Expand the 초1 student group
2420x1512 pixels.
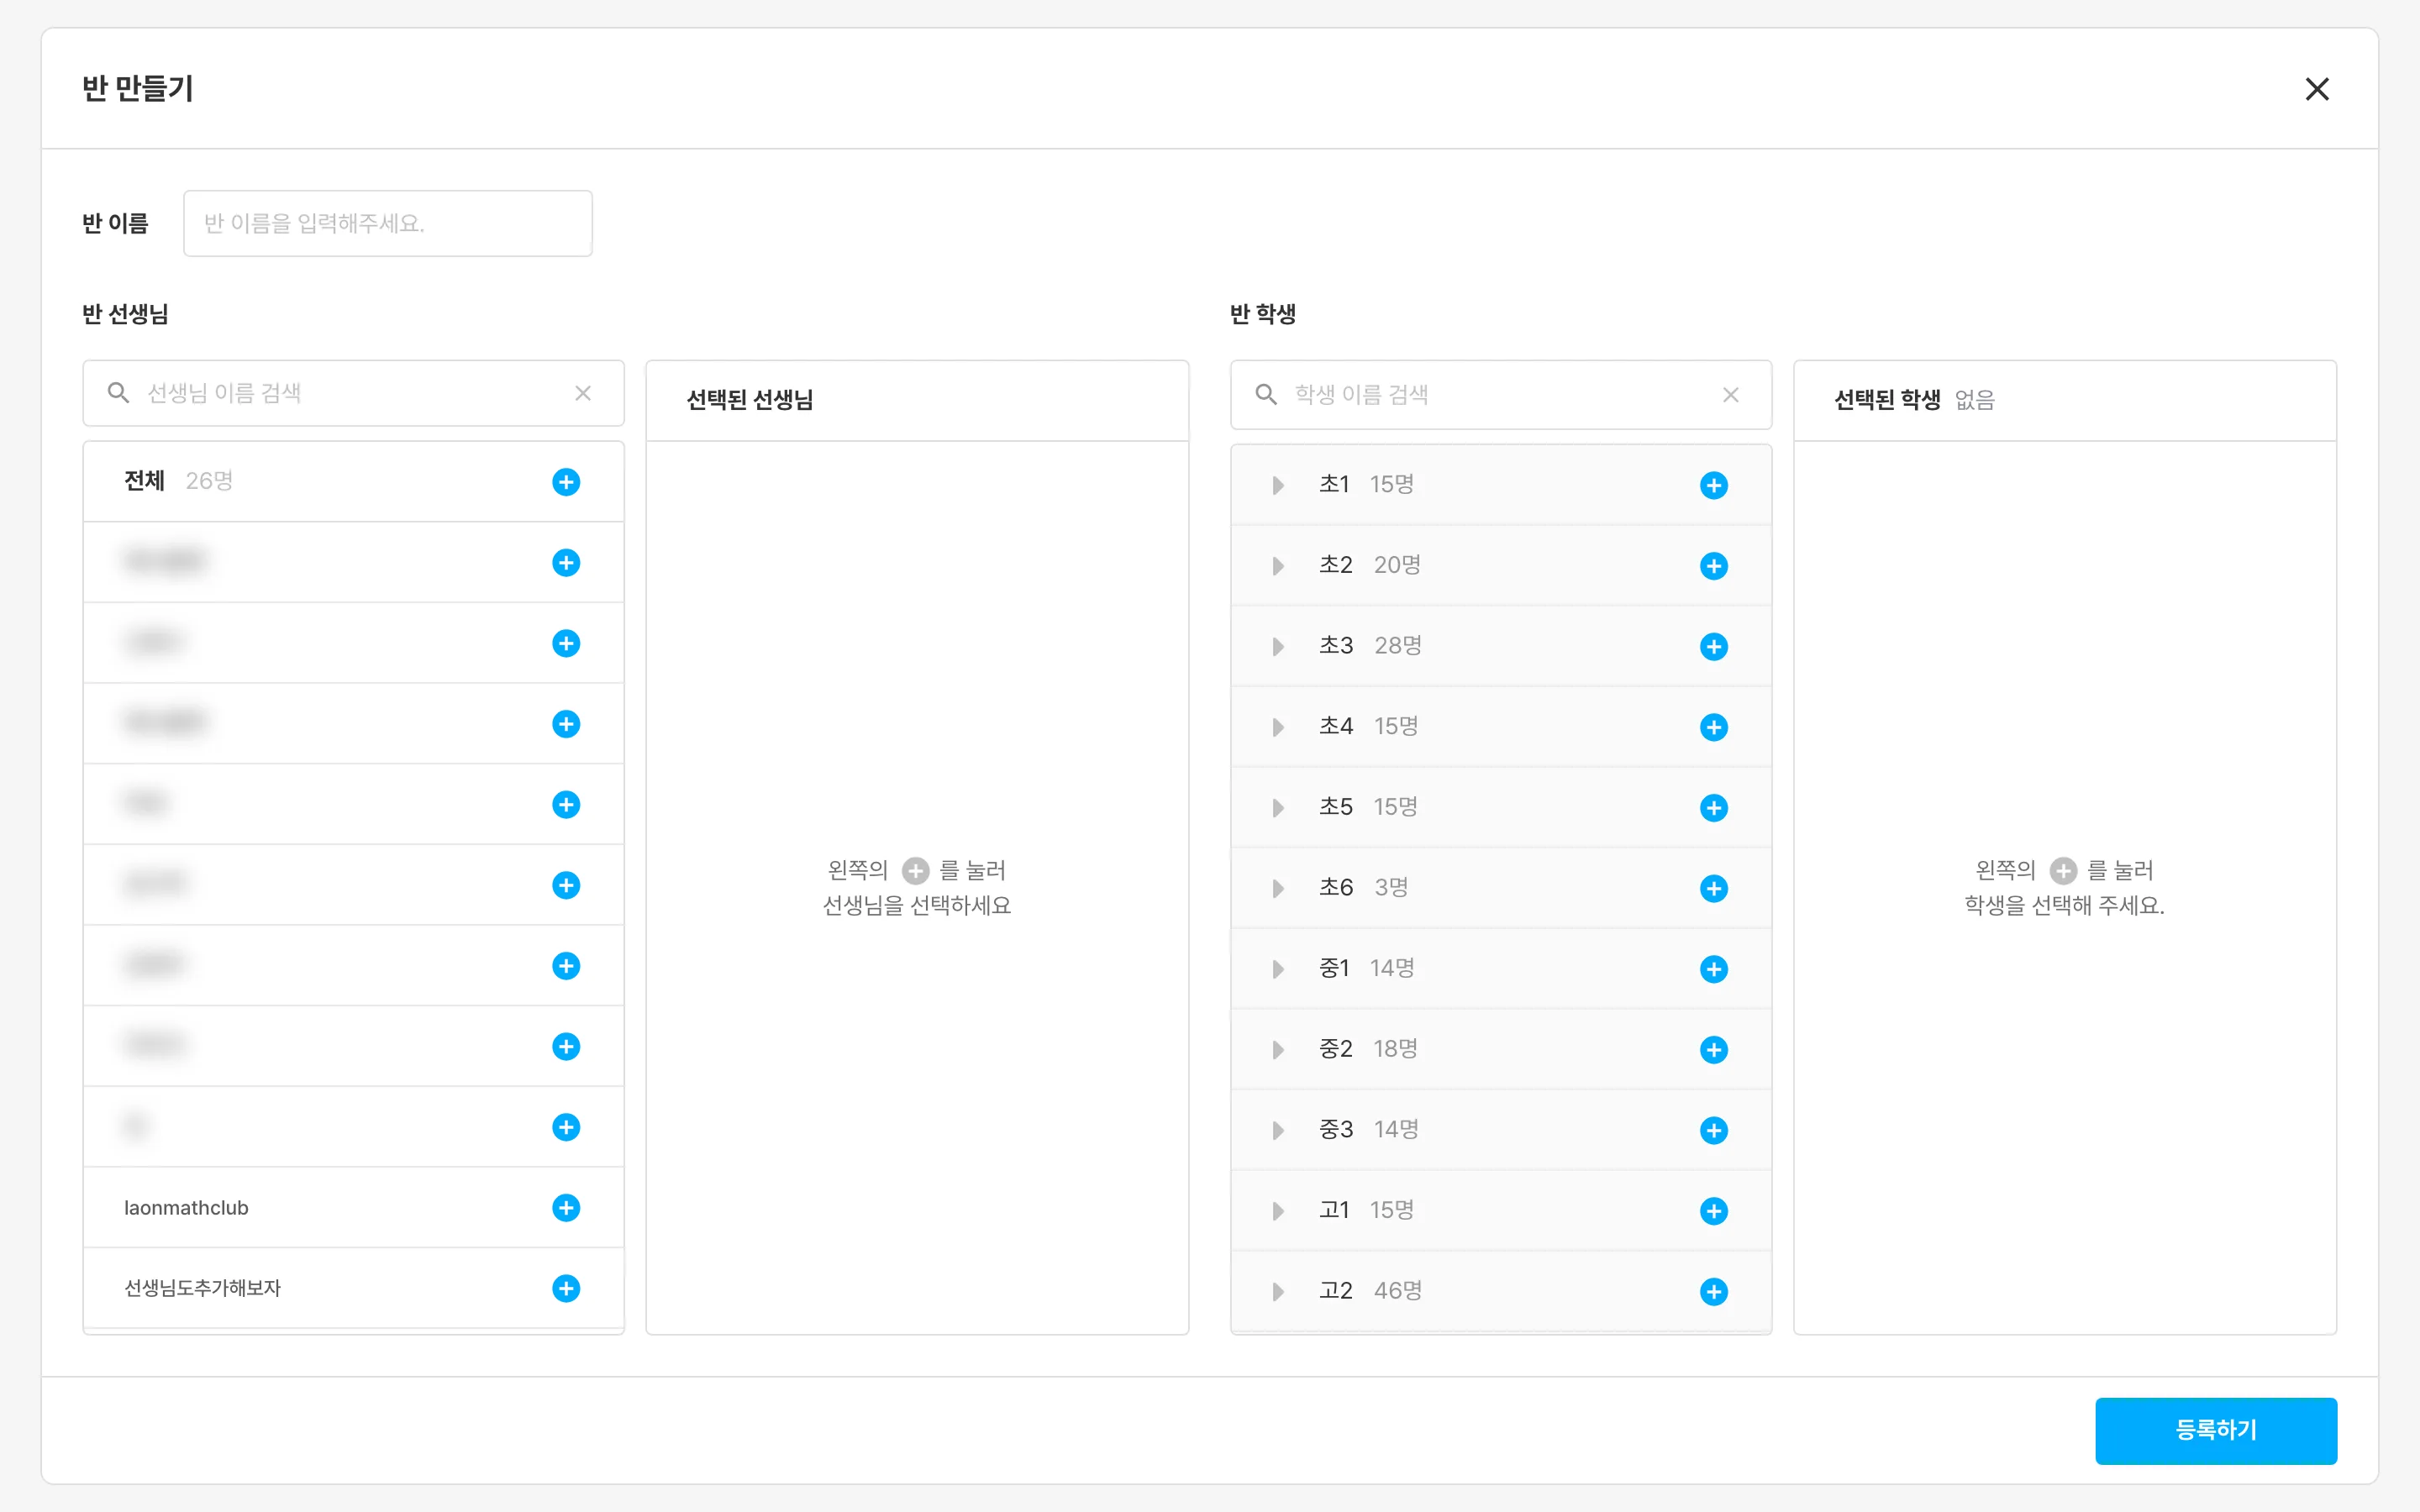(x=1278, y=486)
